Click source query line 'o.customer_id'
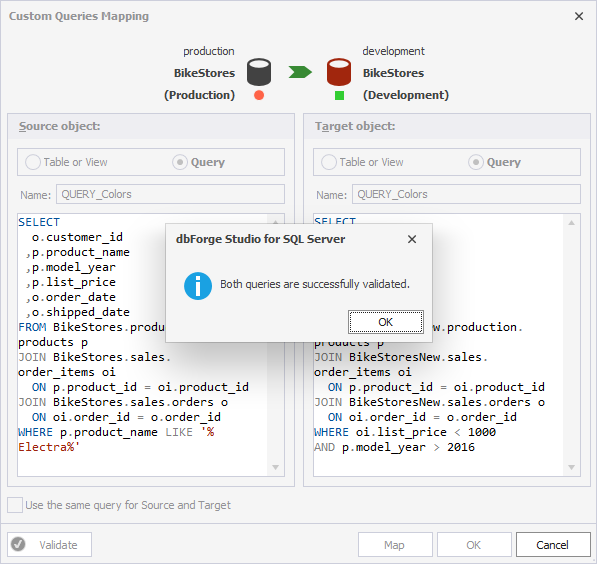597x564 pixels. point(77,237)
